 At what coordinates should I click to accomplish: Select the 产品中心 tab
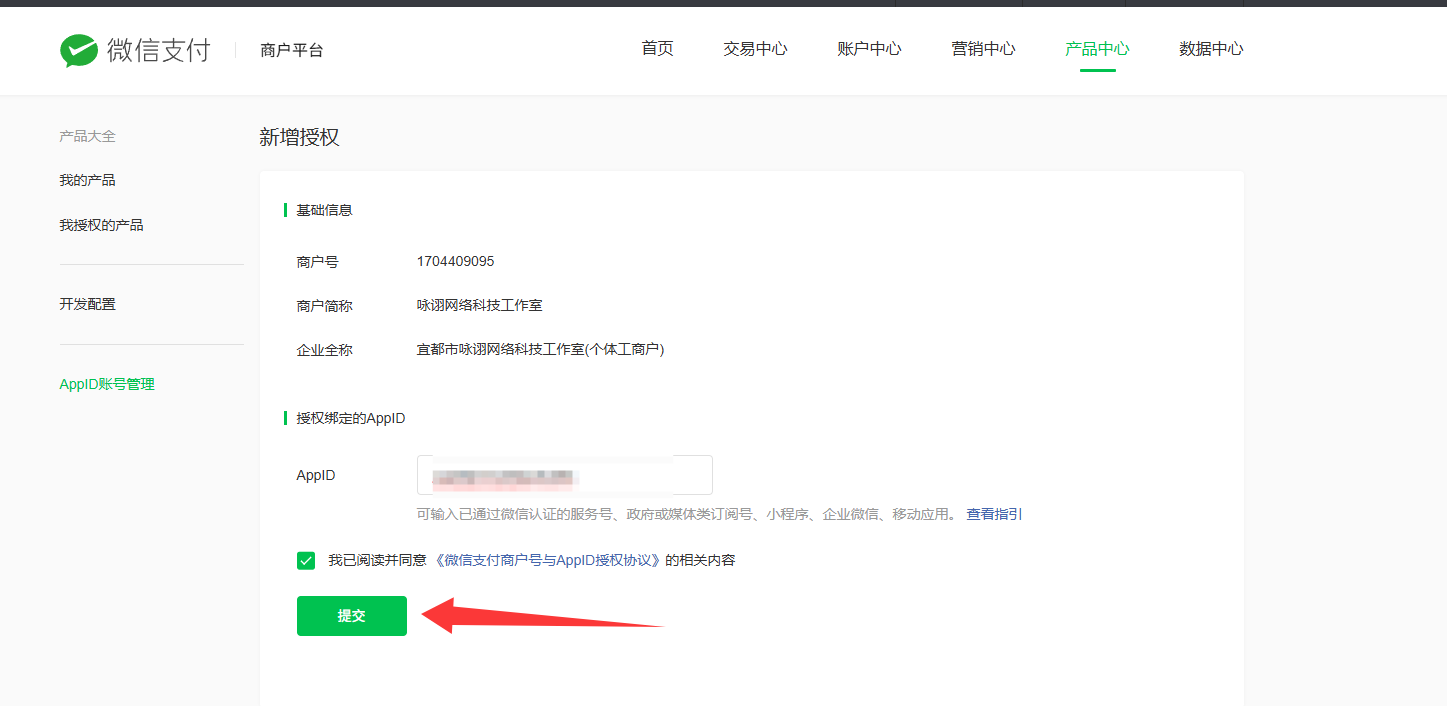[x=1097, y=49]
